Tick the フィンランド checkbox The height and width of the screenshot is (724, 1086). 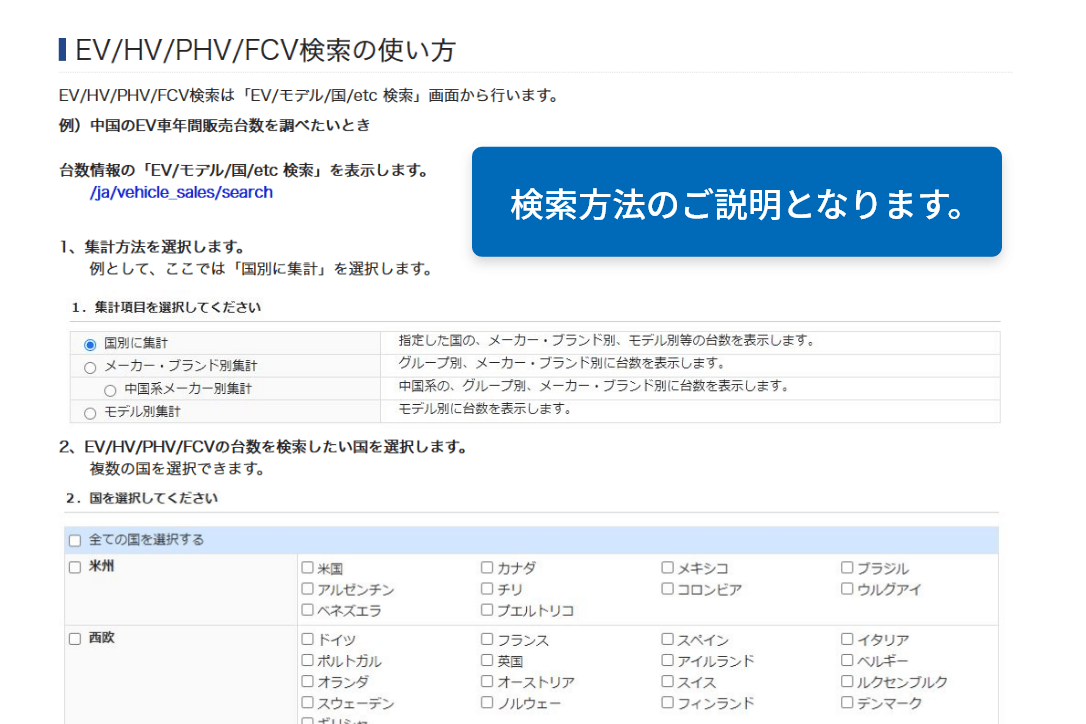tap(667, 703)
